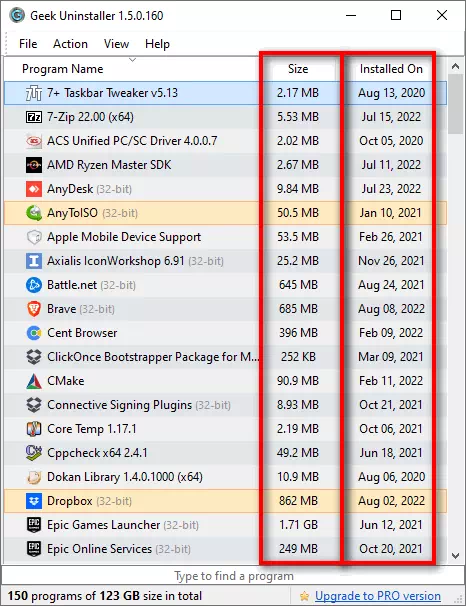The height and width of the screenshot is (606, 466).
Task: Select the CMake program name
Action: point(66,381)
